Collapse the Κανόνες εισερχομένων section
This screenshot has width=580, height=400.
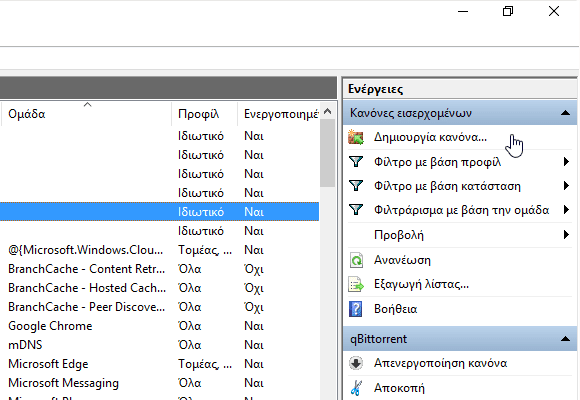pos(565,113)
